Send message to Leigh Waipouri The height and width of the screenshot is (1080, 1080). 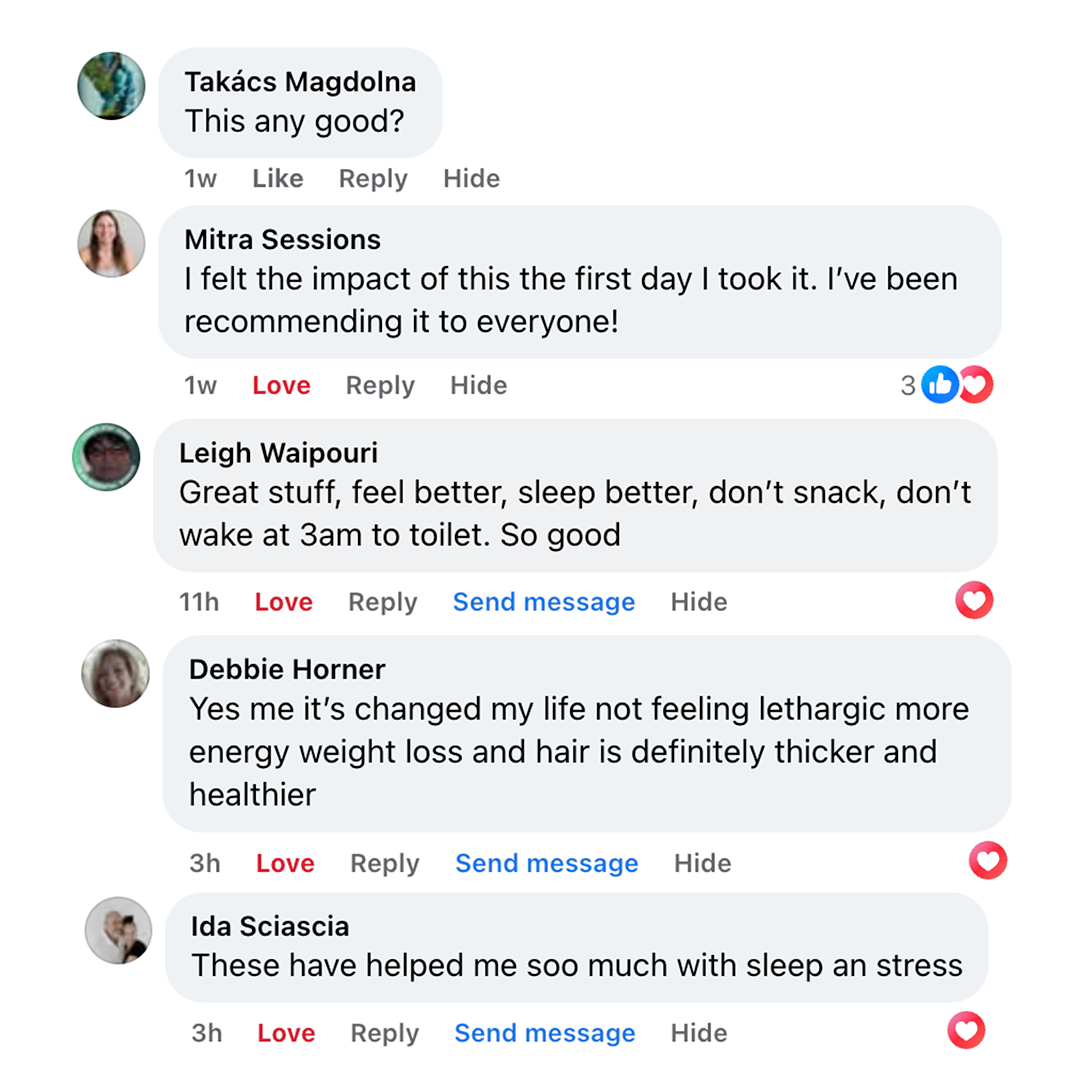(543, 603)
